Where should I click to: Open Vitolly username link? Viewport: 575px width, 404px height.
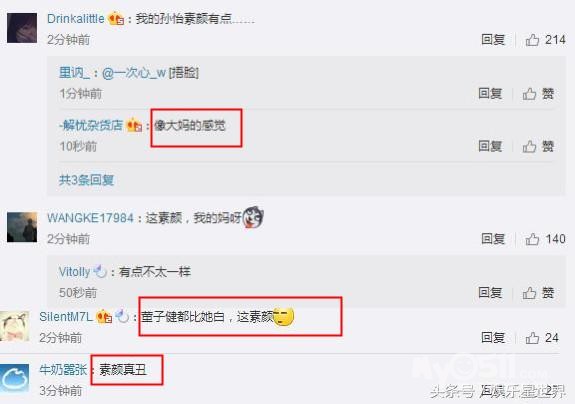pyautogui.click(x=74, y=272)
